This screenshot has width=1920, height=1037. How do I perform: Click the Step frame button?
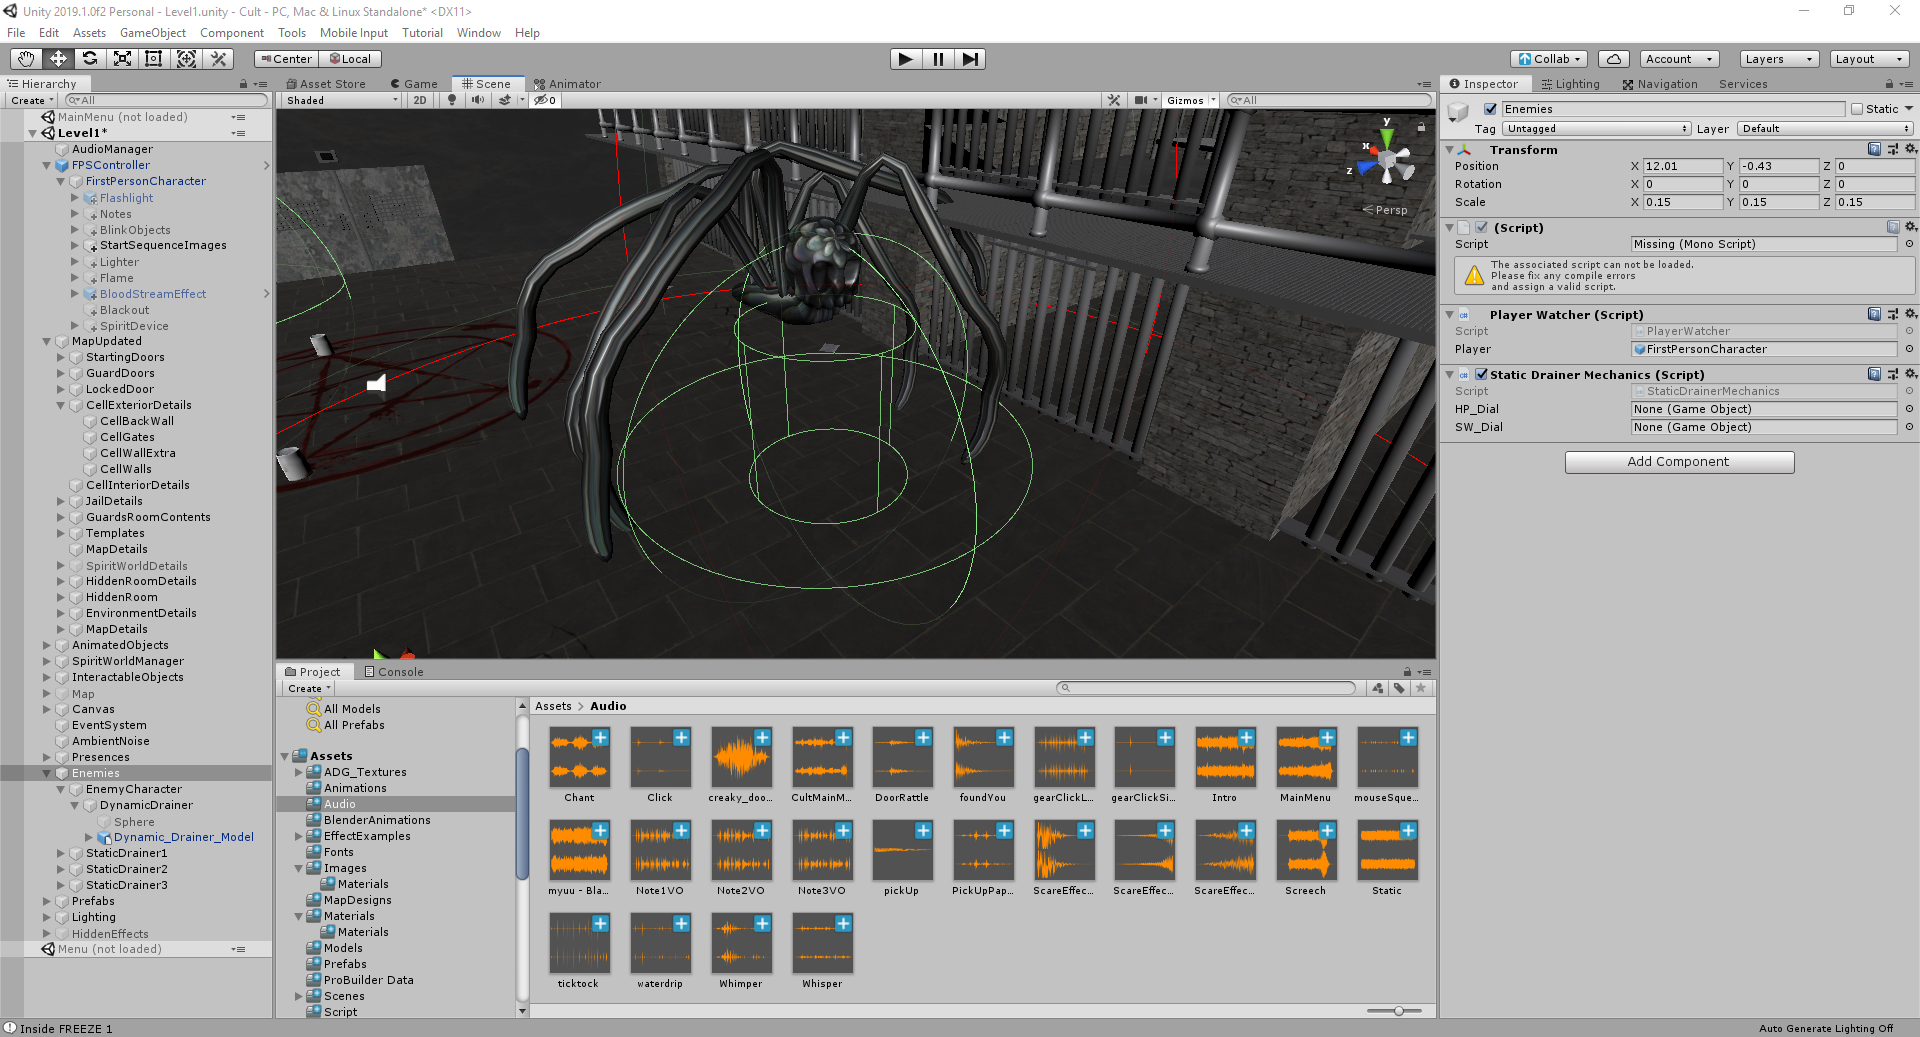970,59
